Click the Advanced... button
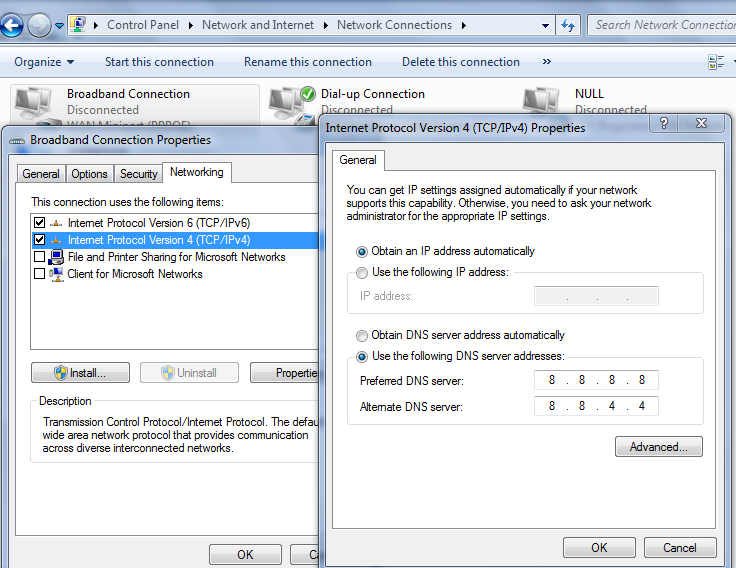736x568 pixels. tap(659, 446)
